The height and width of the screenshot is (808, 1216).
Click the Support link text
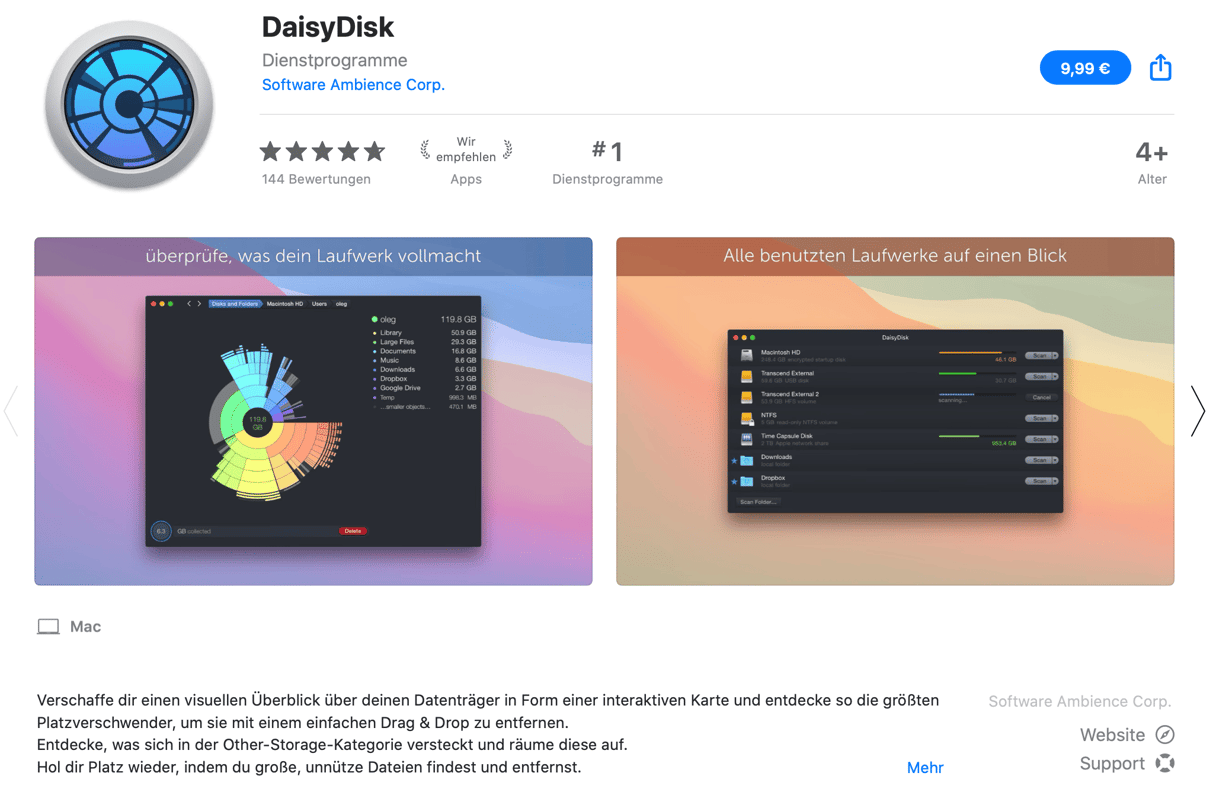pos(1112,764)
